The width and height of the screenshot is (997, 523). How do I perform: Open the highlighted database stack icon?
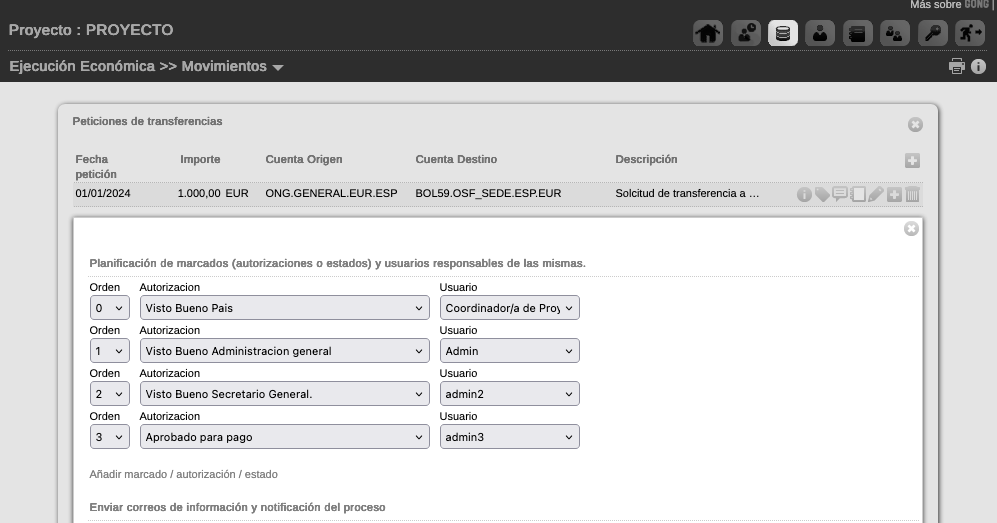(783, 33)
